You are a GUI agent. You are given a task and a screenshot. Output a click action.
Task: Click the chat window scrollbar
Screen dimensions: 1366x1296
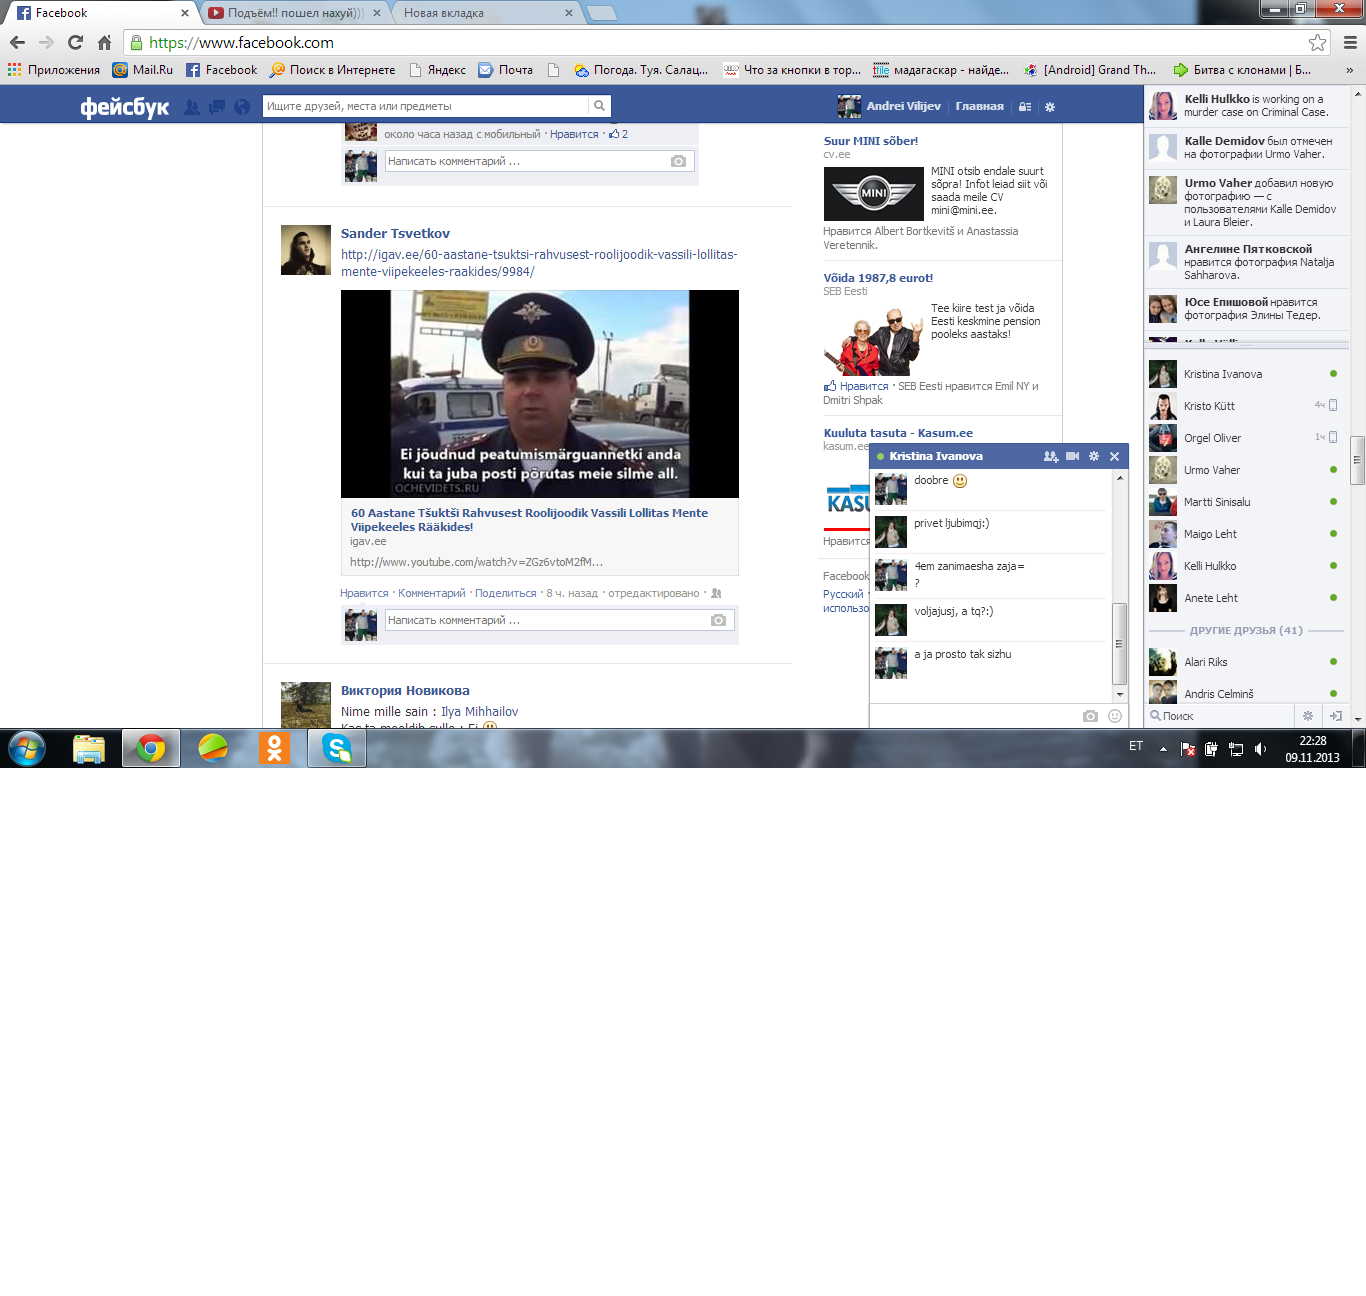point(1120,643)
